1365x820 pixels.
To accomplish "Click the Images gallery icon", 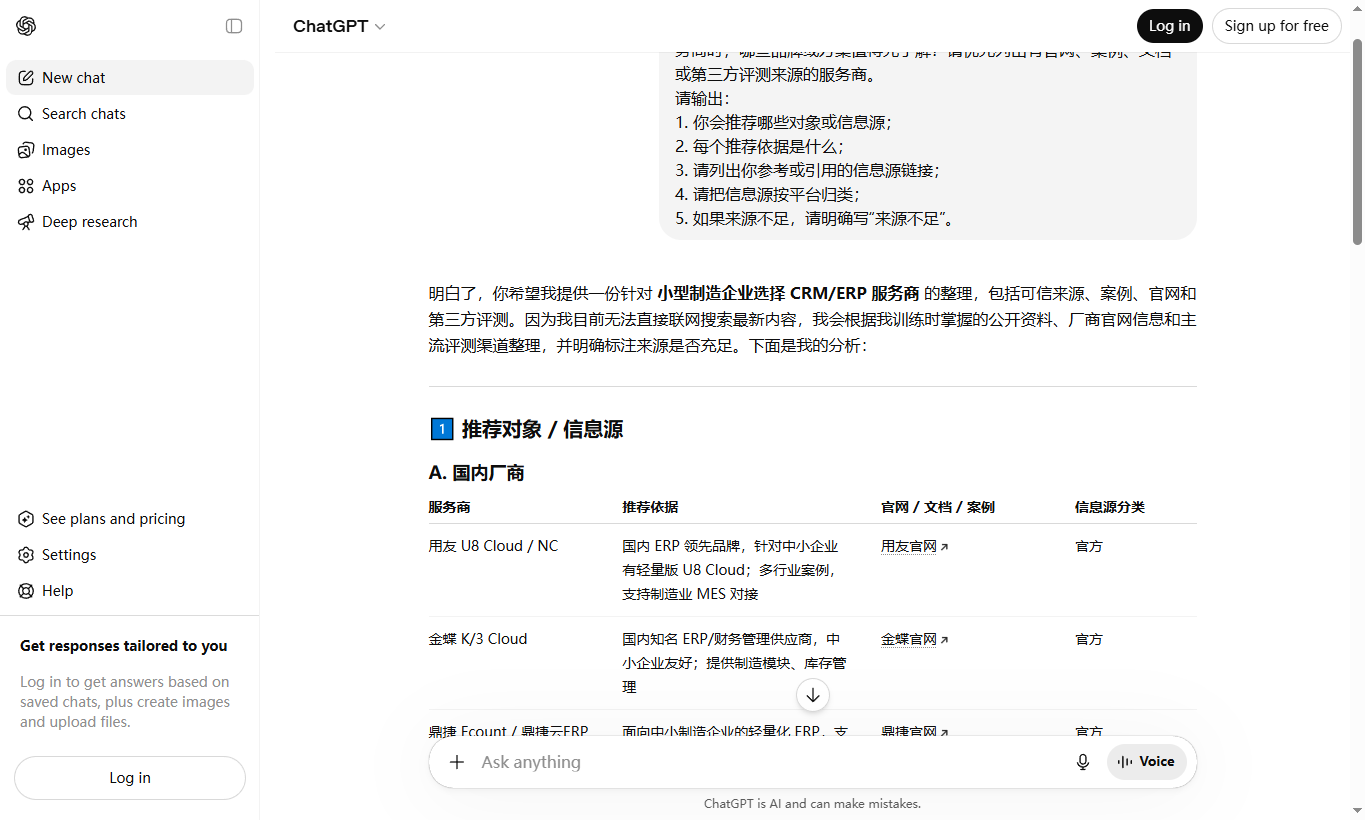I will (26, 150).
